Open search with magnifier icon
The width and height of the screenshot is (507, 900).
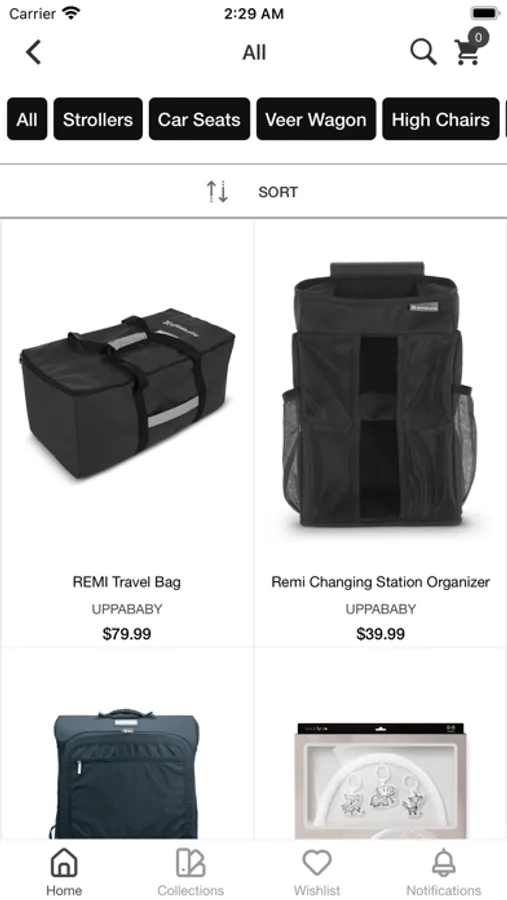coord(423,52)
